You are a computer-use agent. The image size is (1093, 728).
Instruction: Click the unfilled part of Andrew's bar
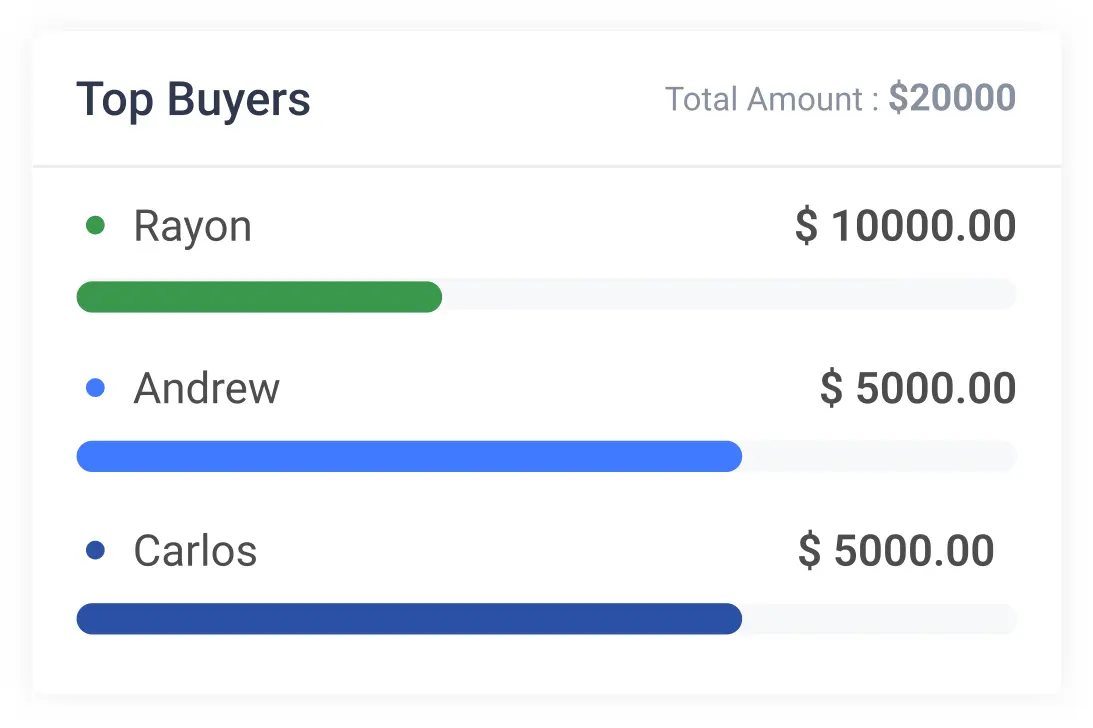879,456
